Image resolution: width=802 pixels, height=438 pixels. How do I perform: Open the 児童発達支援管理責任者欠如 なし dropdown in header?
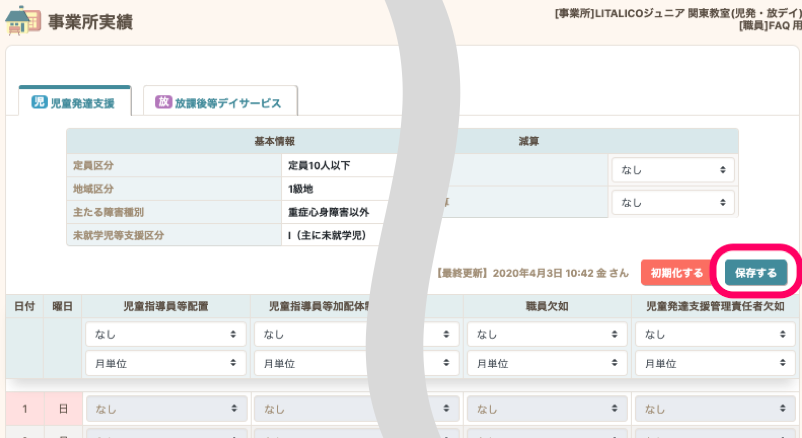click(x=715, y=334)
